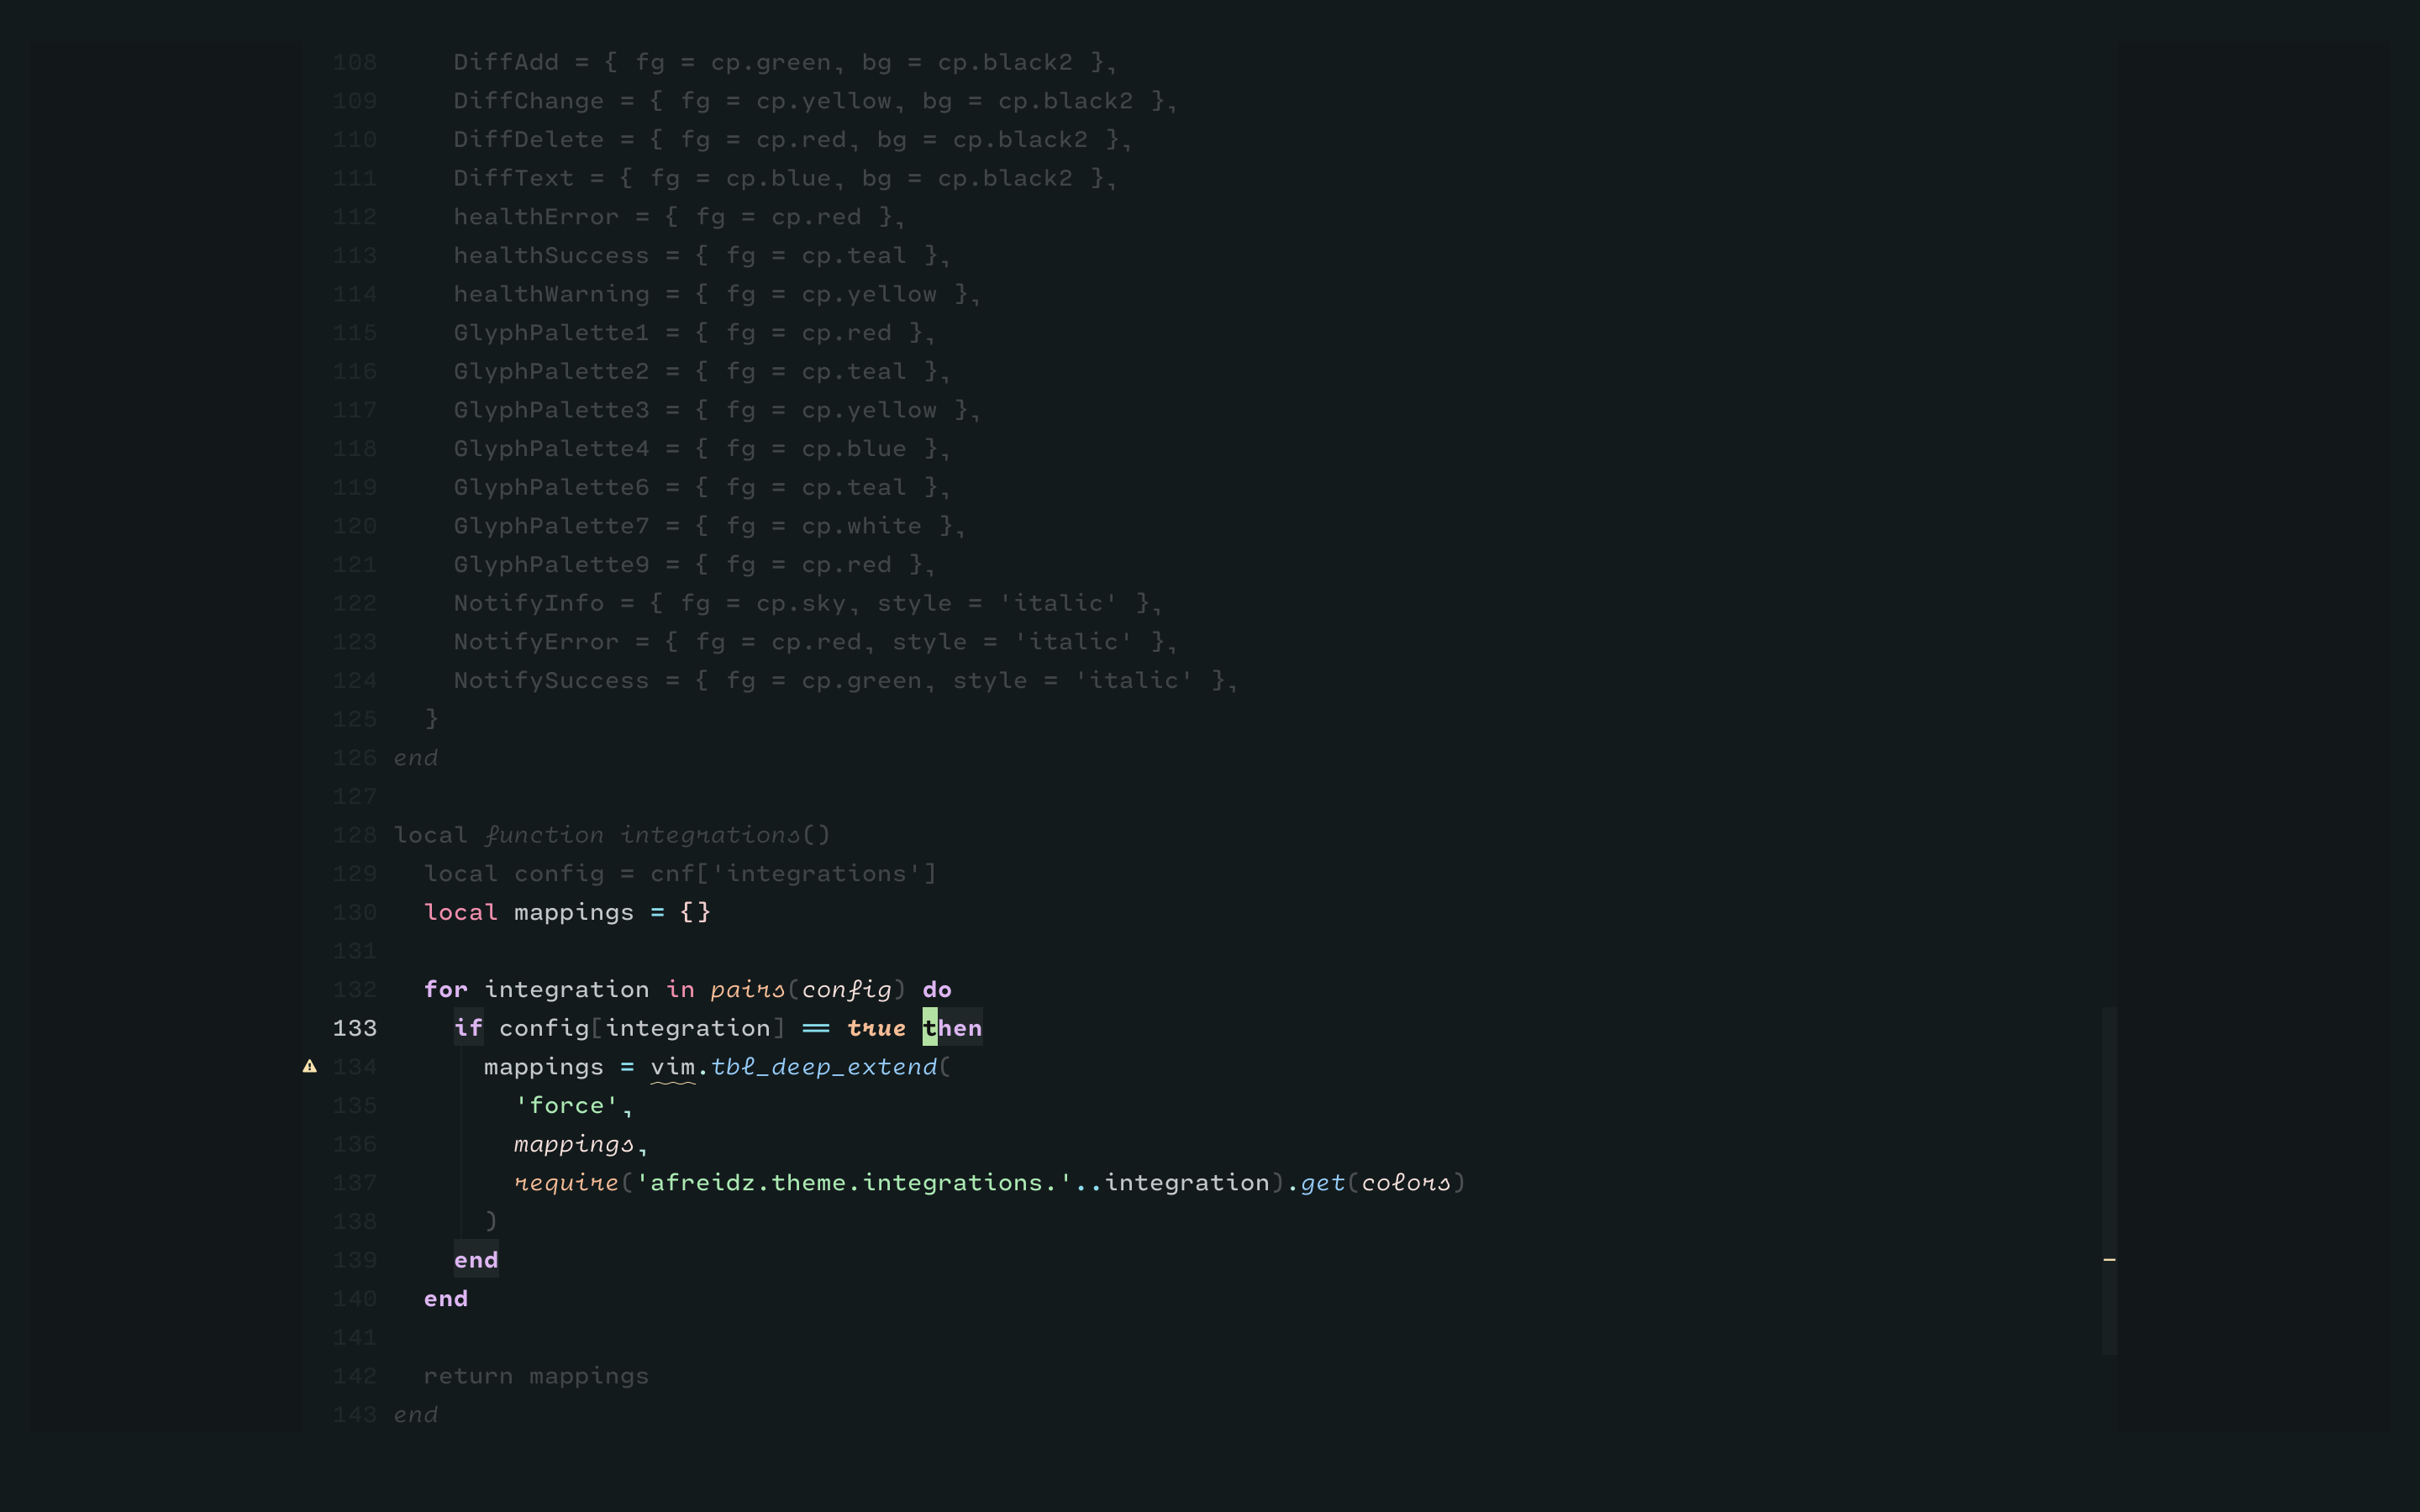
Task: Click 'colors' argument on line 137
Action: 1406,1183
